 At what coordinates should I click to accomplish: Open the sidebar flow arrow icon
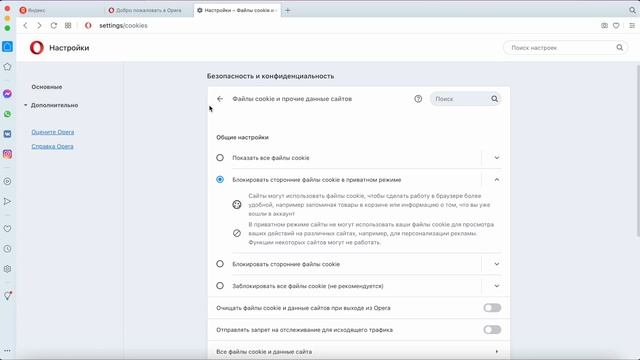pos(7,201)
